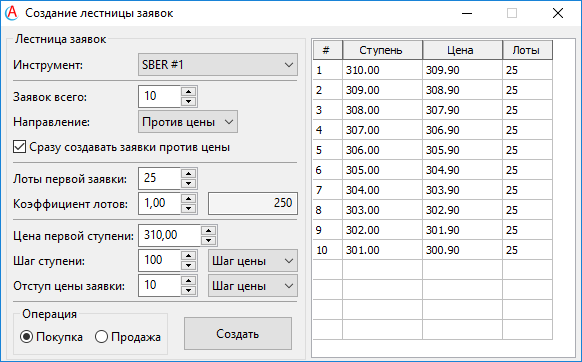Open the Инструмент SBER #1 dropdown

[218, 65]
